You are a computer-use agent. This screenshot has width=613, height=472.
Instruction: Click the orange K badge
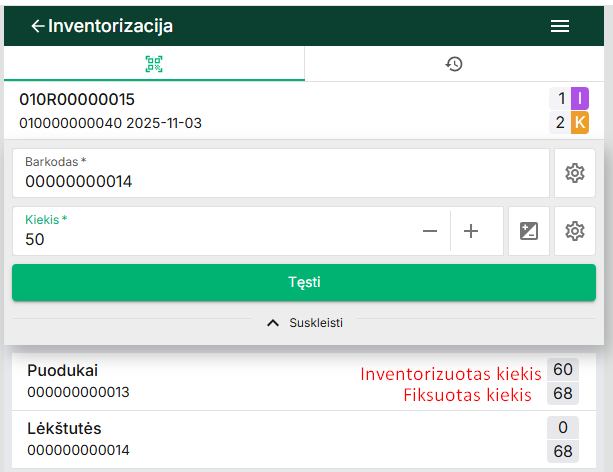click(x=580, y=123)
